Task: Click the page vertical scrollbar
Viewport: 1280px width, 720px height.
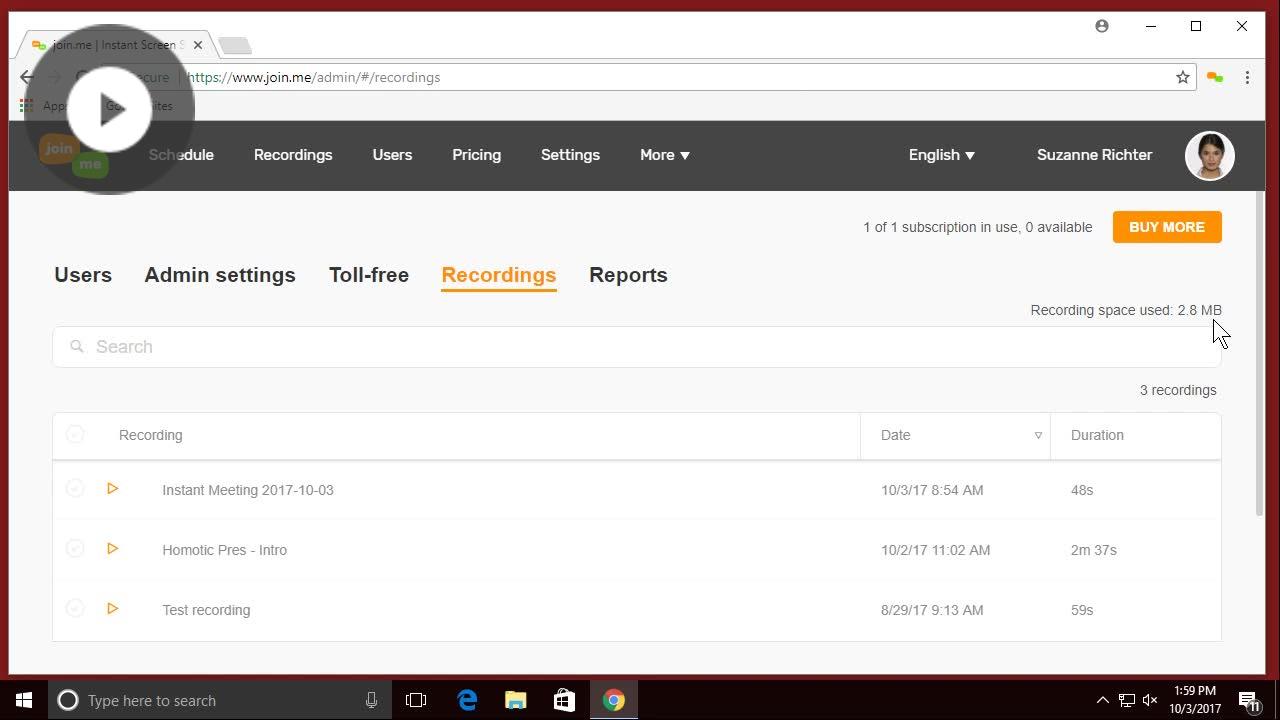Action: coord(1259,355)
